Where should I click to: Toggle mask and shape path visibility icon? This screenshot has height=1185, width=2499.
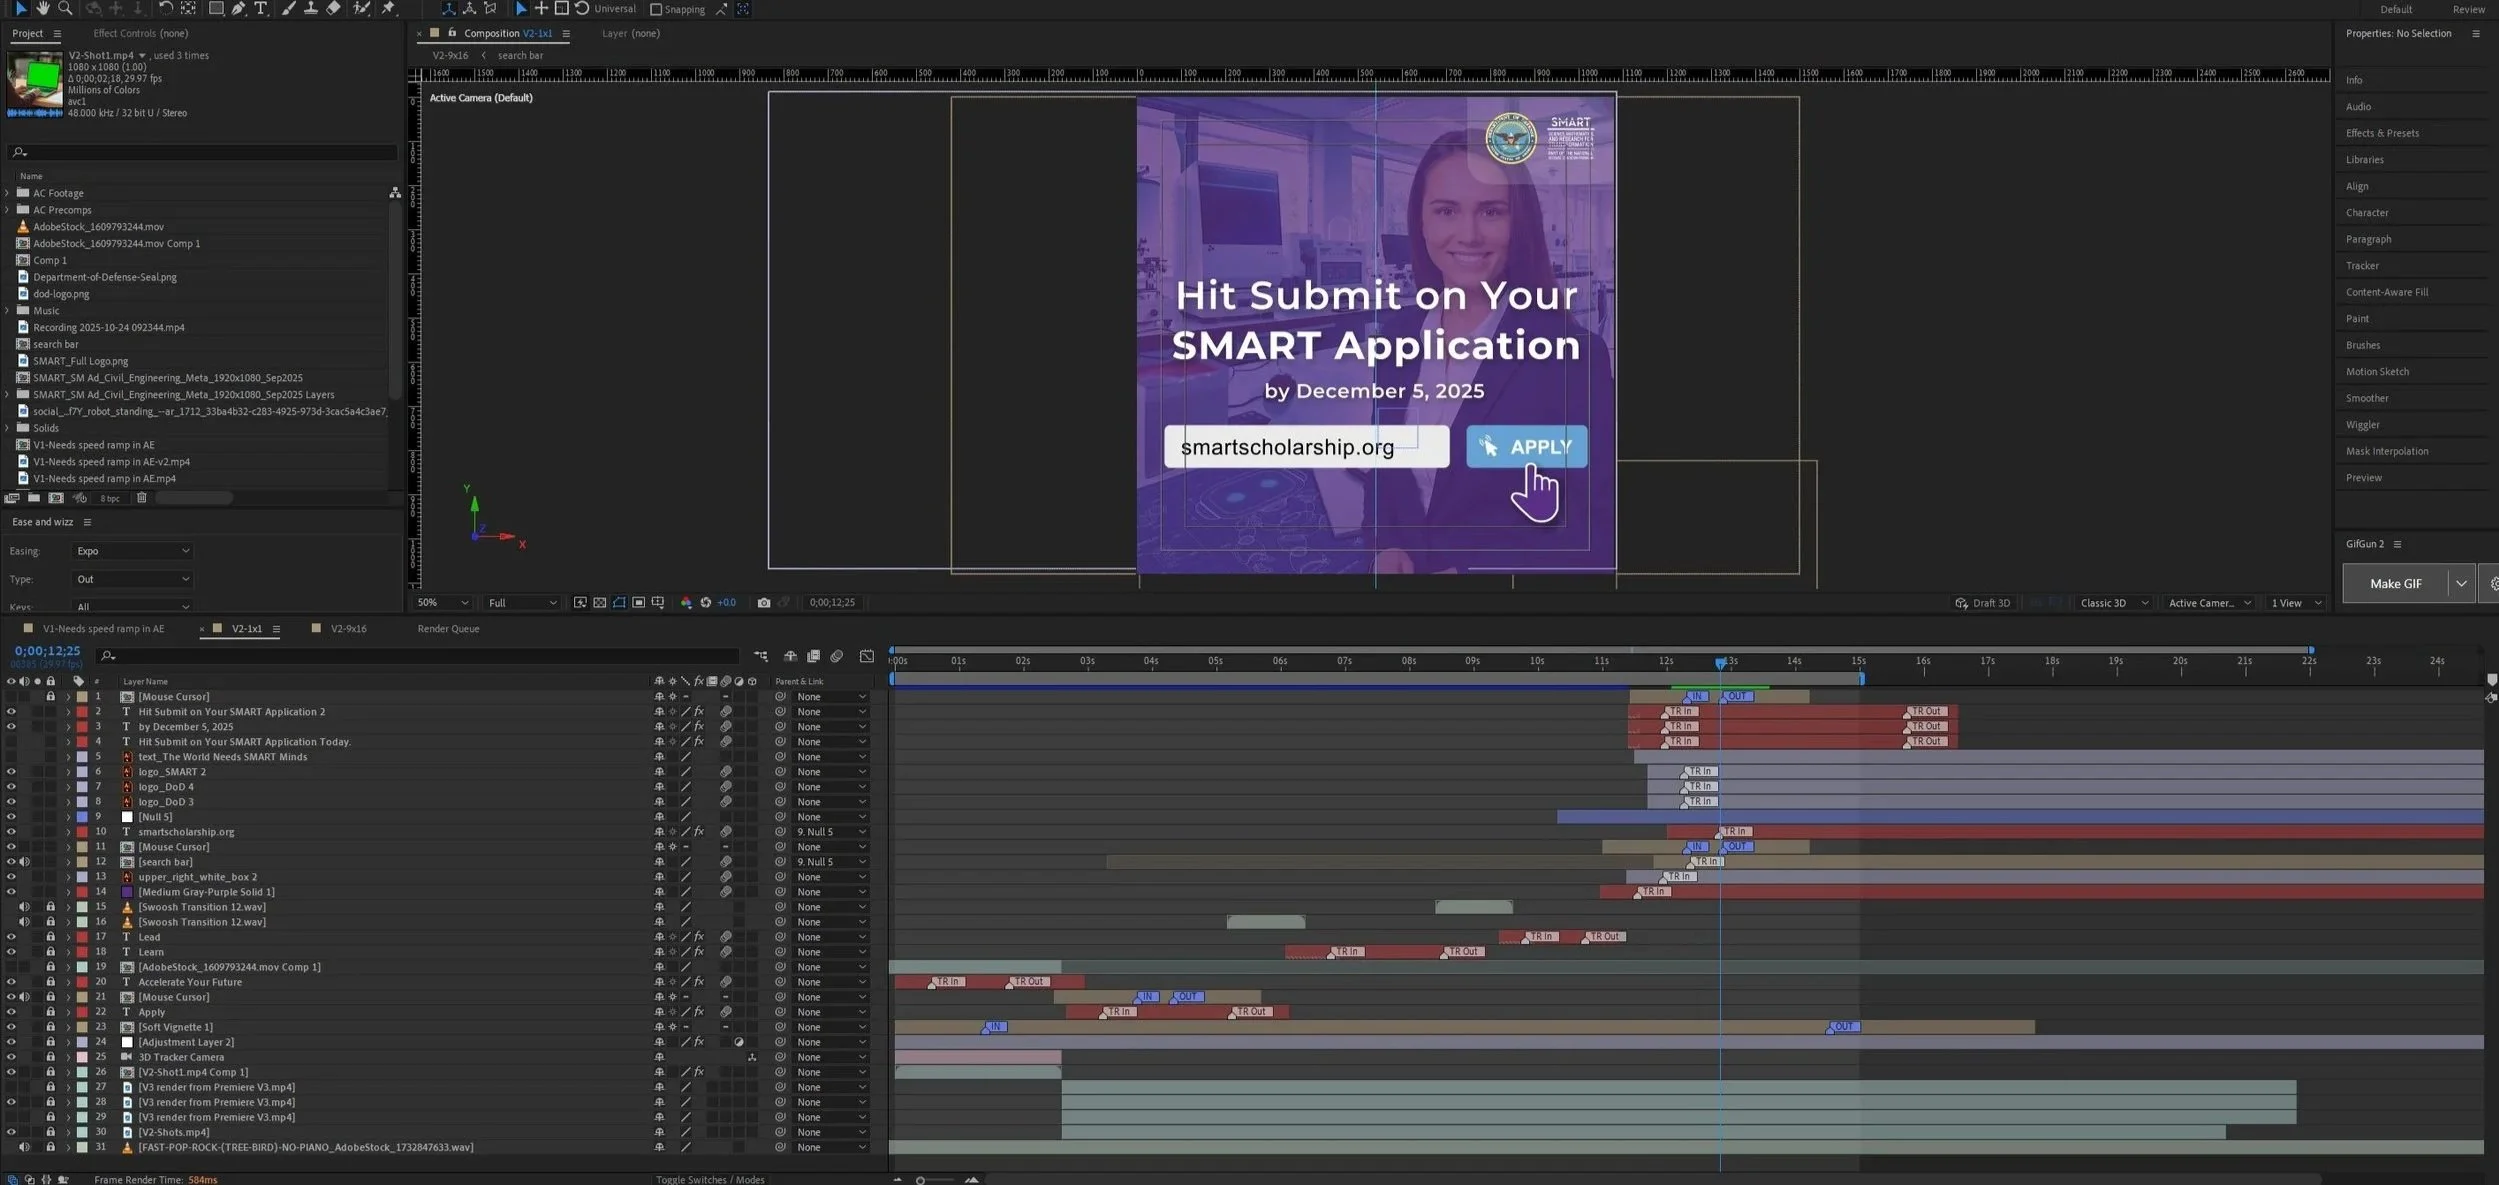[619, 602]
